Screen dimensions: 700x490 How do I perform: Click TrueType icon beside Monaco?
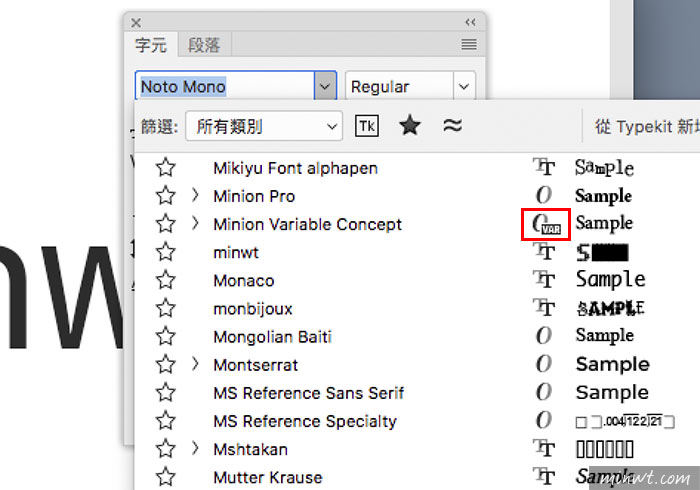pyautogui.click(x=544, y=280)
